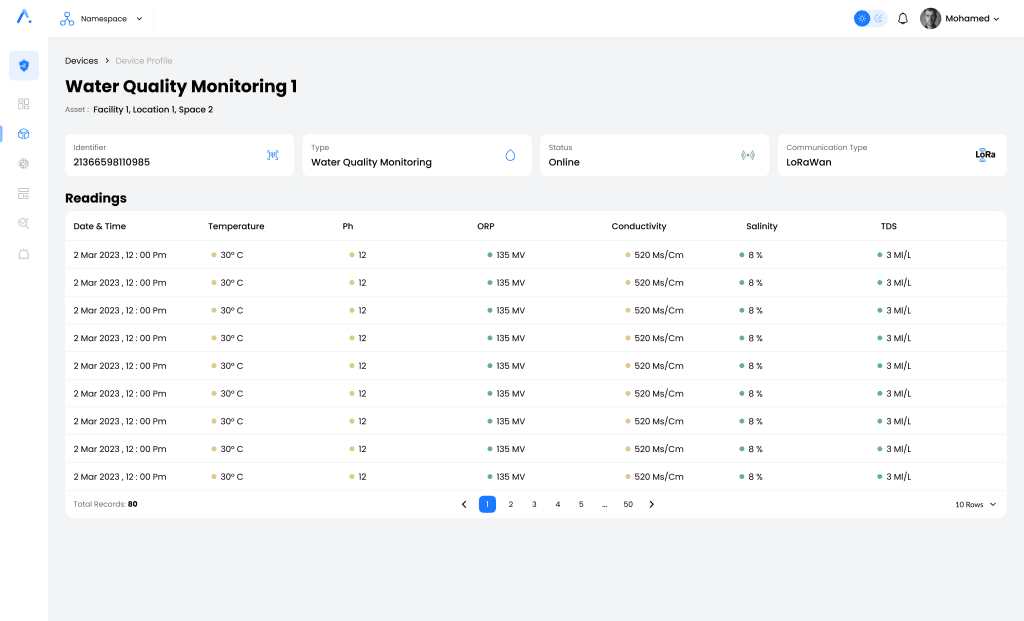Select the cube devices icon in sidebar
Screen dimensions: 1024x621
coord(24,134)
